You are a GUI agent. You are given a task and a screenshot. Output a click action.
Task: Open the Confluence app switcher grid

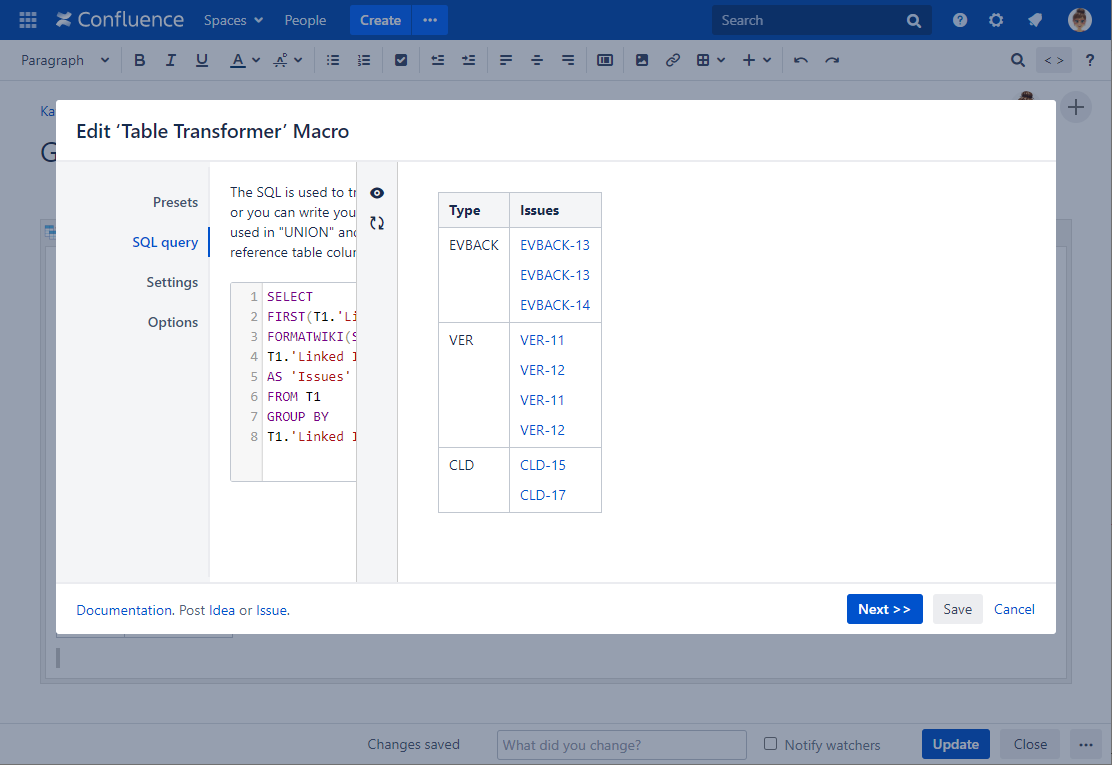pos(28,20)
